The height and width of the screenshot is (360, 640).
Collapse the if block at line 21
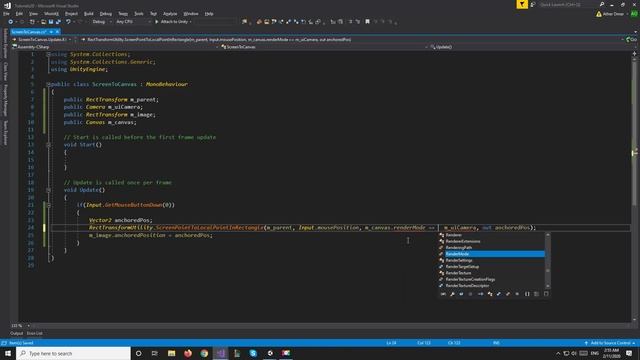point(48,205)
